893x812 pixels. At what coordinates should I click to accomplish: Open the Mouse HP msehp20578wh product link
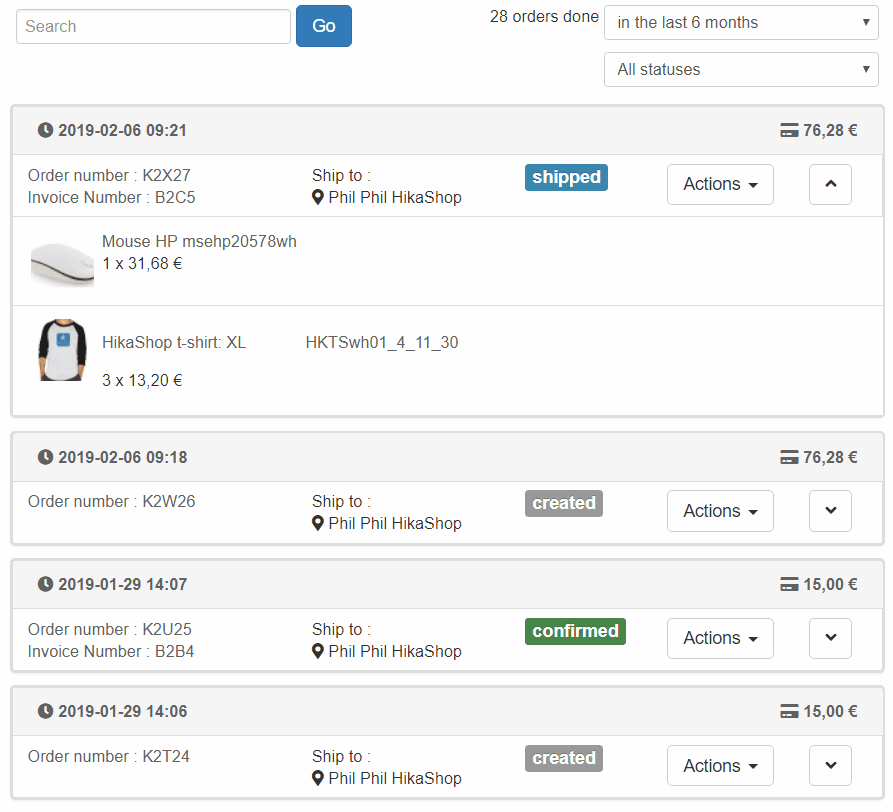pyautogui.click(x=199, y=241)
